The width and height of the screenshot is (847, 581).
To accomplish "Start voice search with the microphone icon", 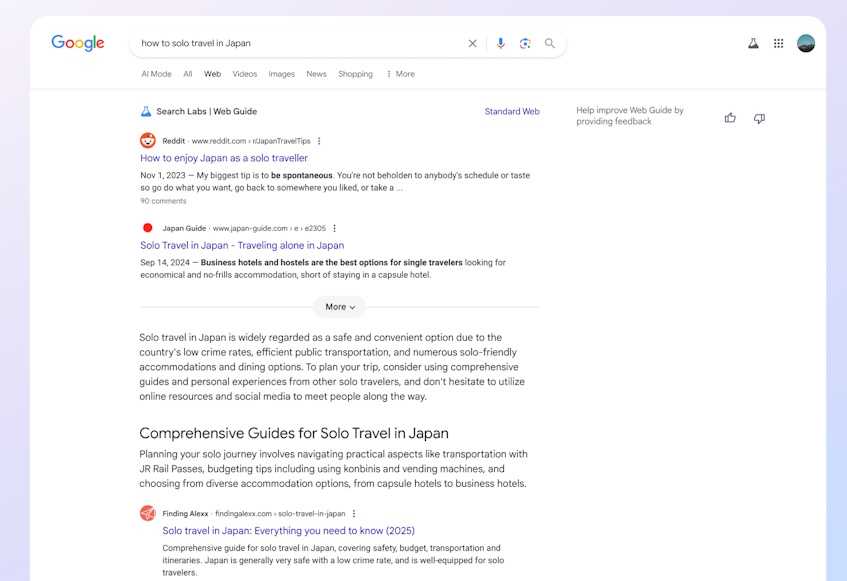I will (501, 43).
